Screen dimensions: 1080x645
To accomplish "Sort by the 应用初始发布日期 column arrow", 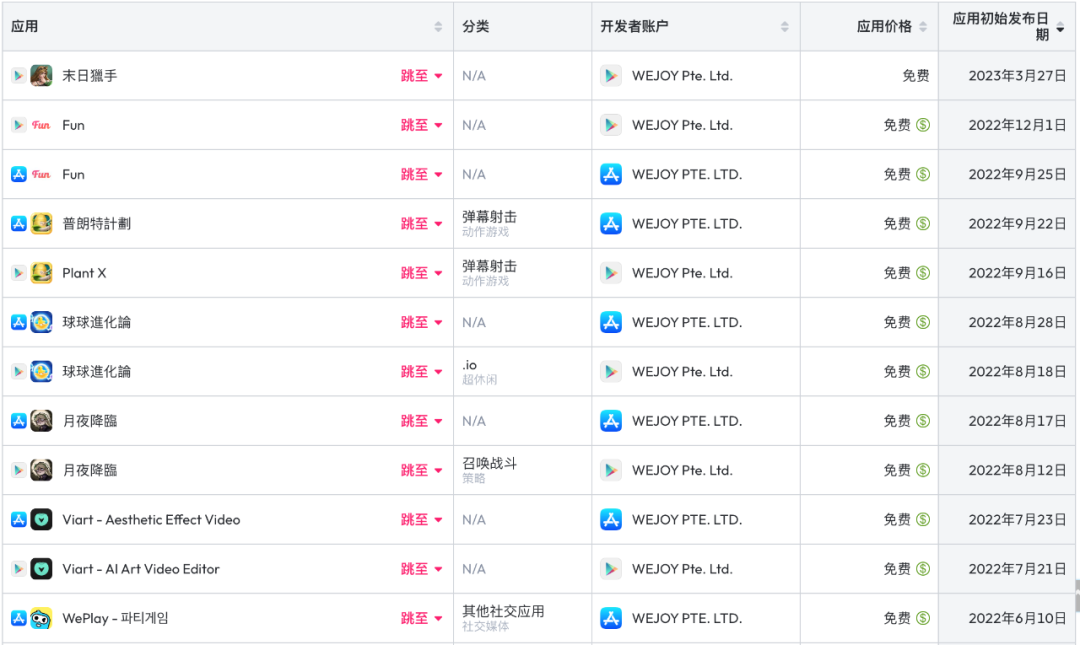I will (1061, 28).
